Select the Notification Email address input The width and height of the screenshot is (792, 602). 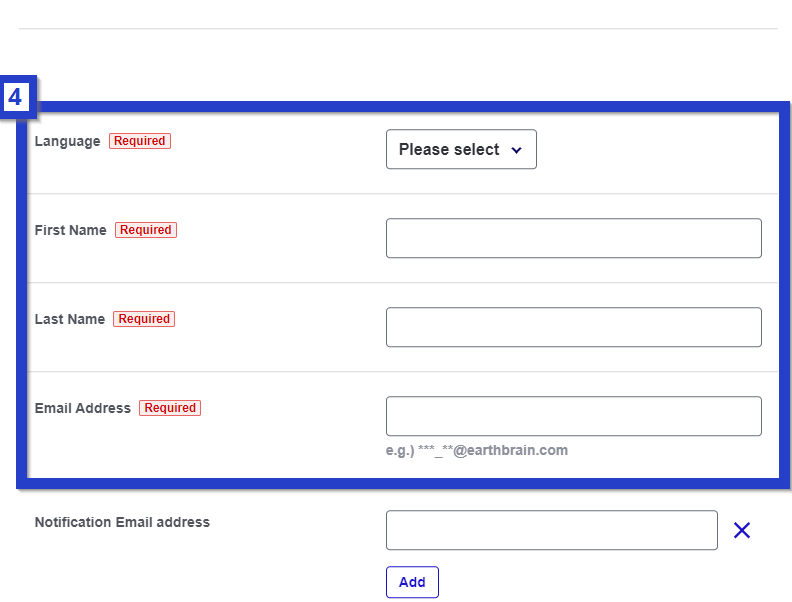tap(551, 530)
